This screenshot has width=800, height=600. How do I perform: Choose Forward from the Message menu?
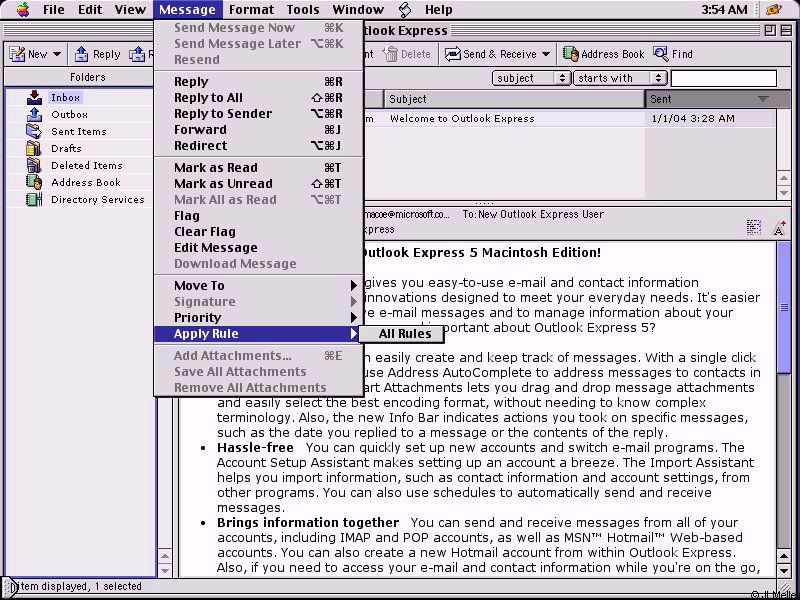pyautogui.click(x=259, y=130)
